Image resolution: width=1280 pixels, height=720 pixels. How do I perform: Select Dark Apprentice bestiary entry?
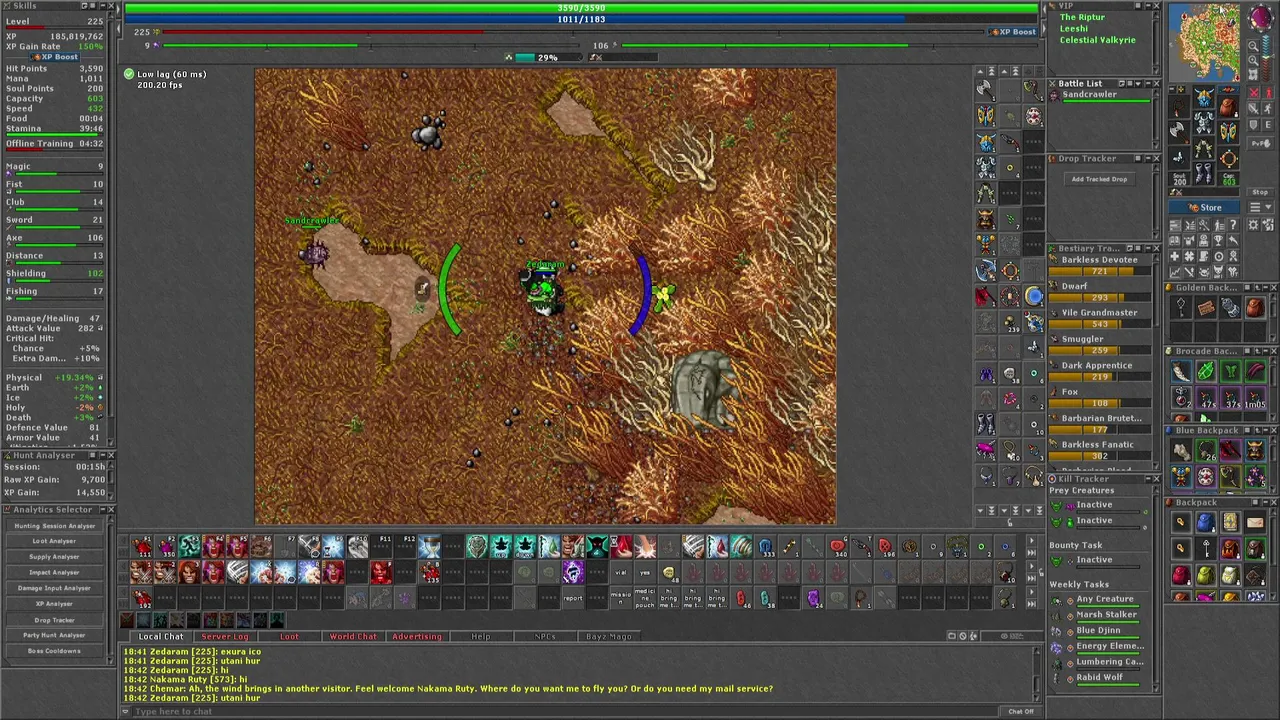click(1098, 370)
